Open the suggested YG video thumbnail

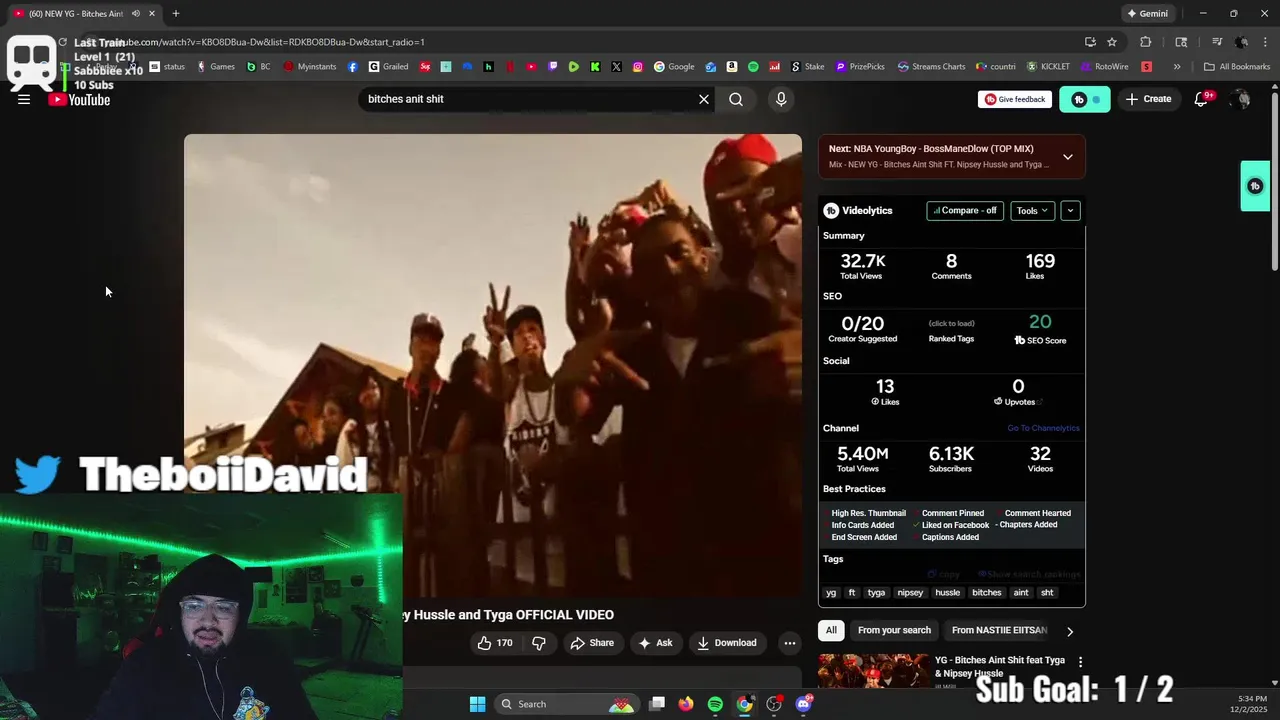[873, 671]
